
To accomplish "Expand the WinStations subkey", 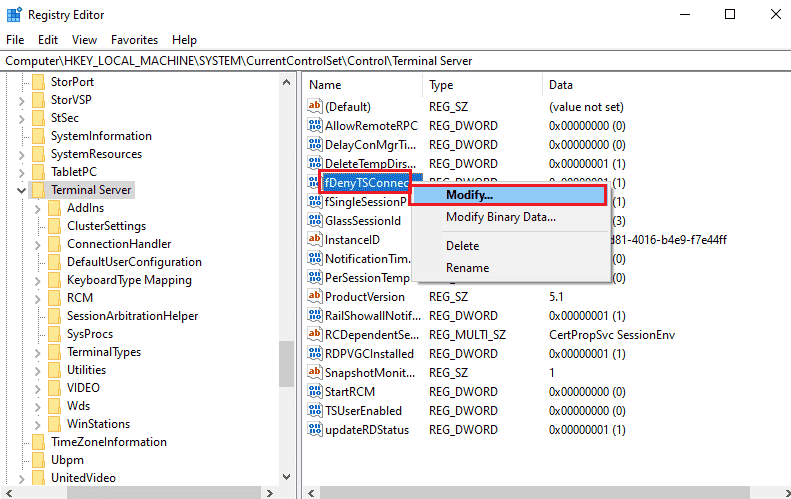I will click(38, 425).
